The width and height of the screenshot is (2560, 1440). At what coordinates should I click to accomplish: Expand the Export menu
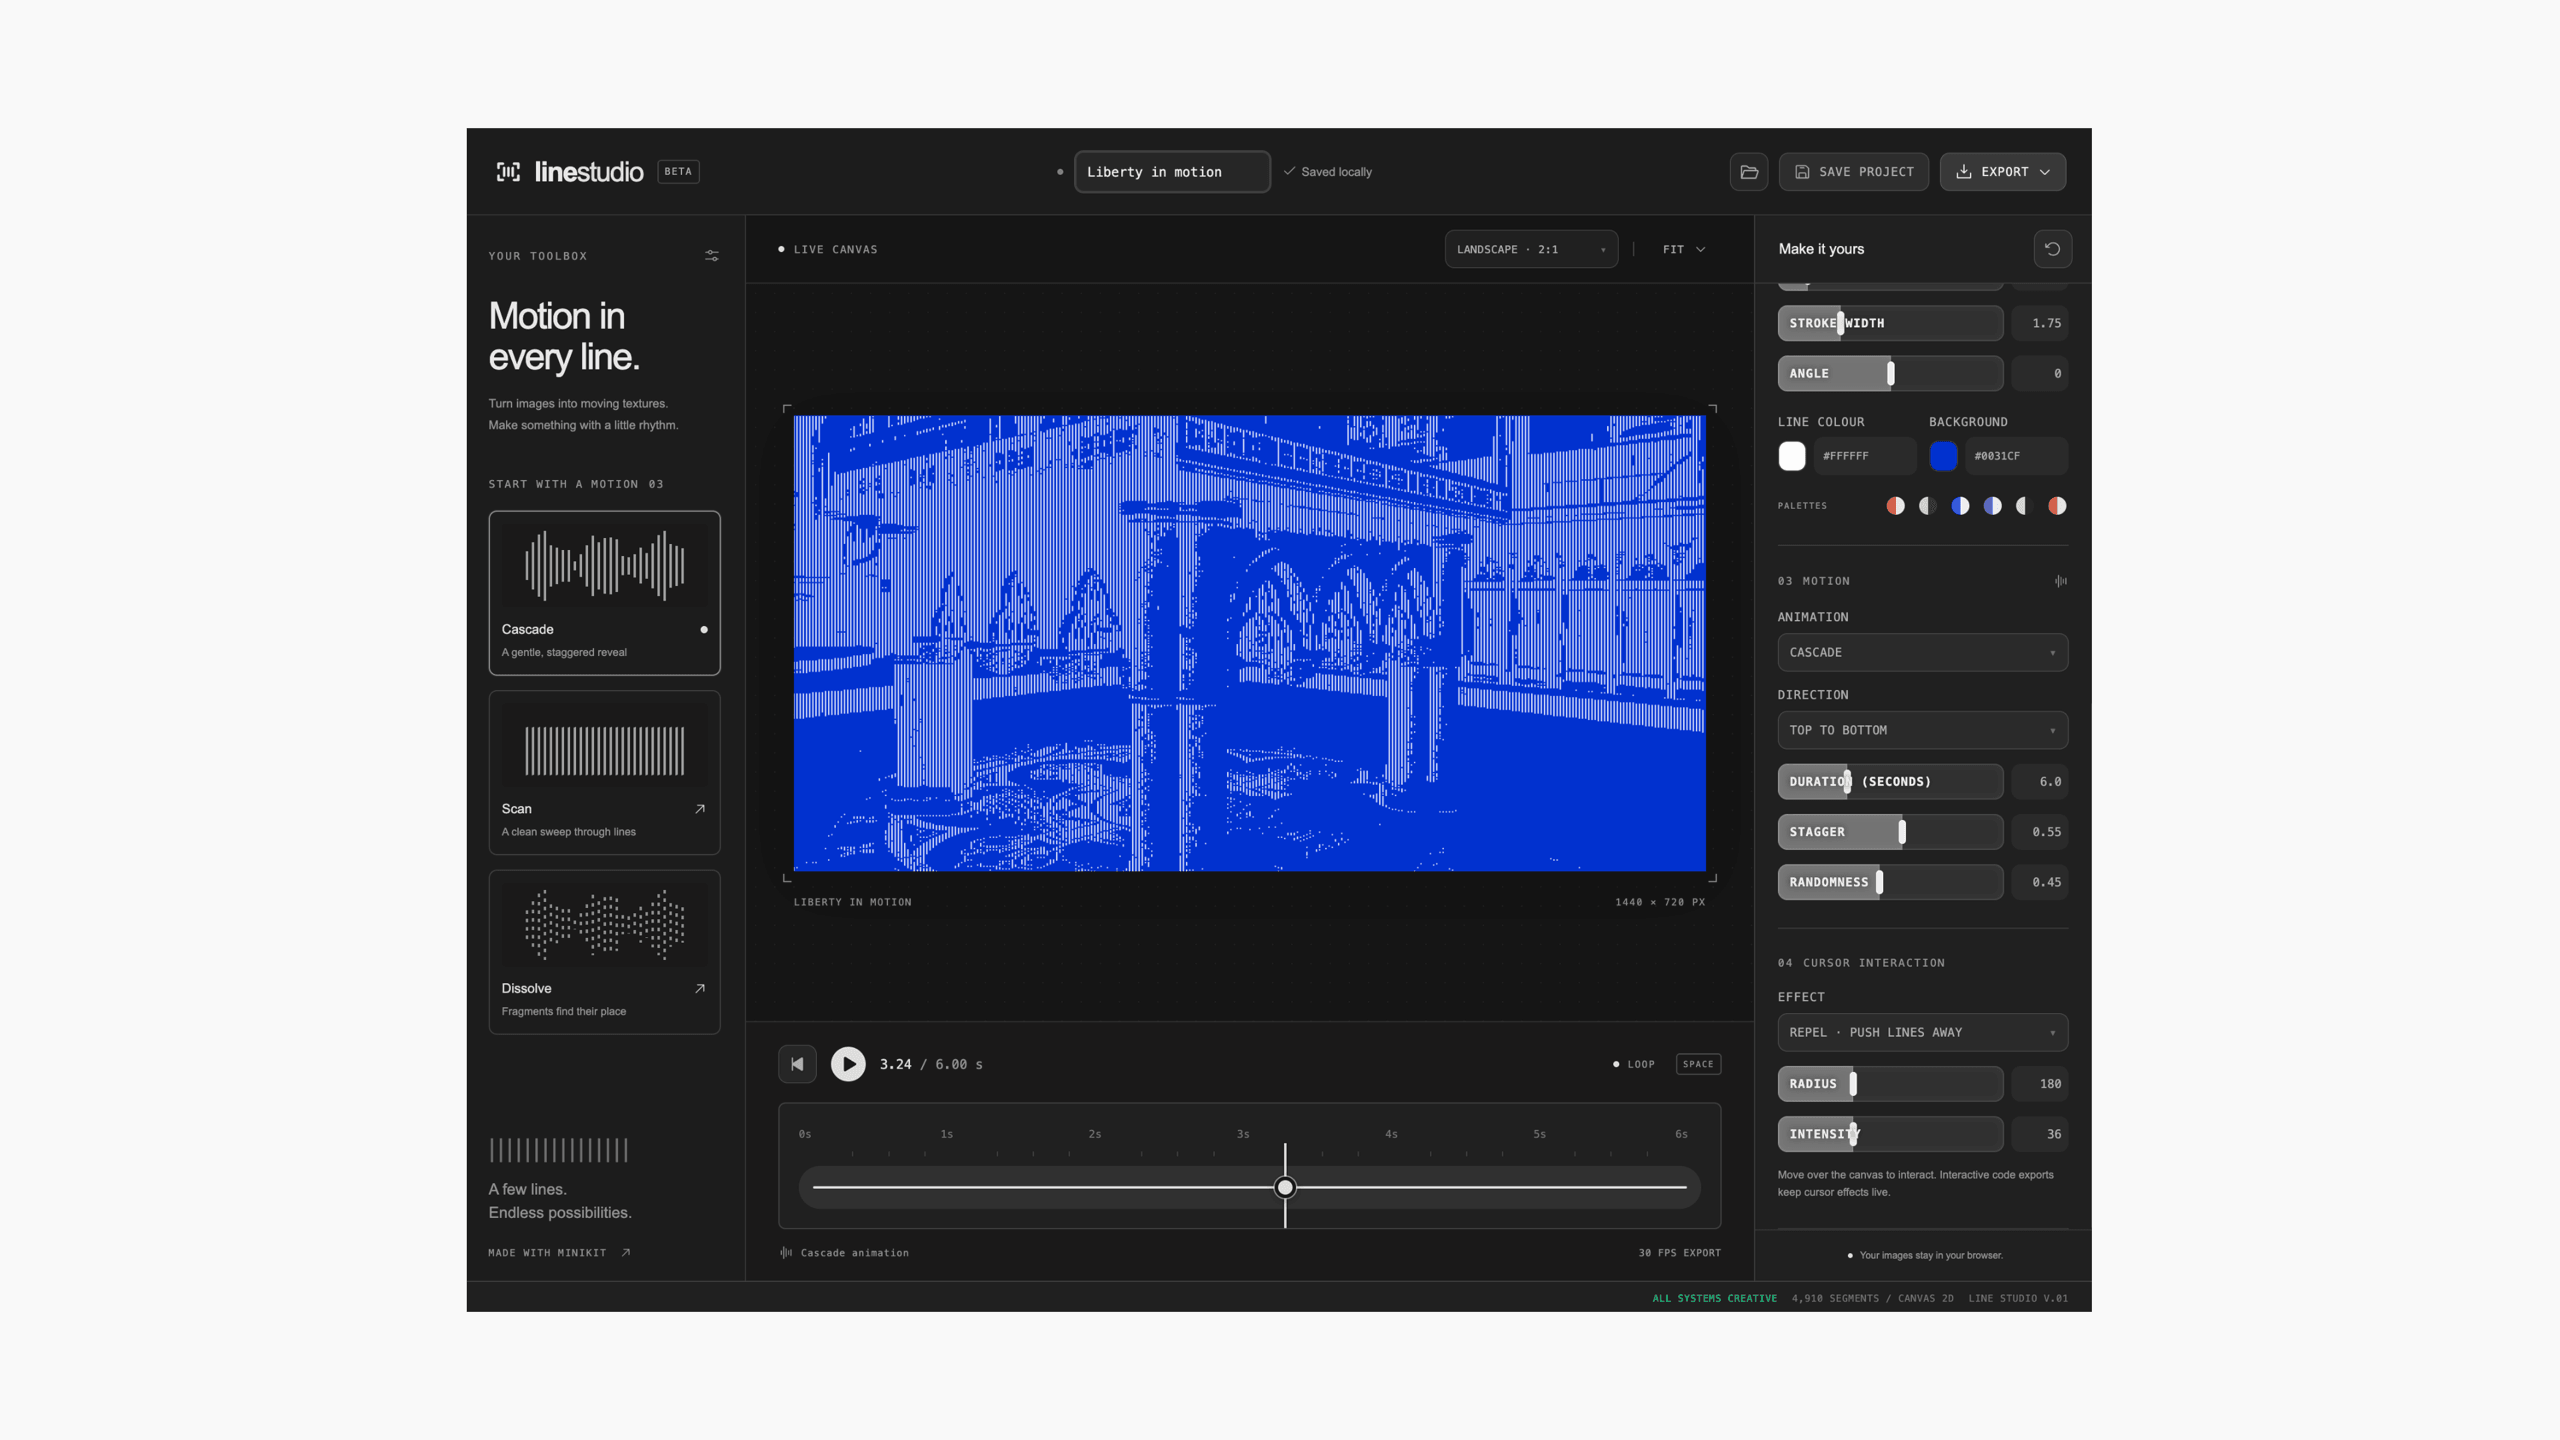click(2003, 172)
